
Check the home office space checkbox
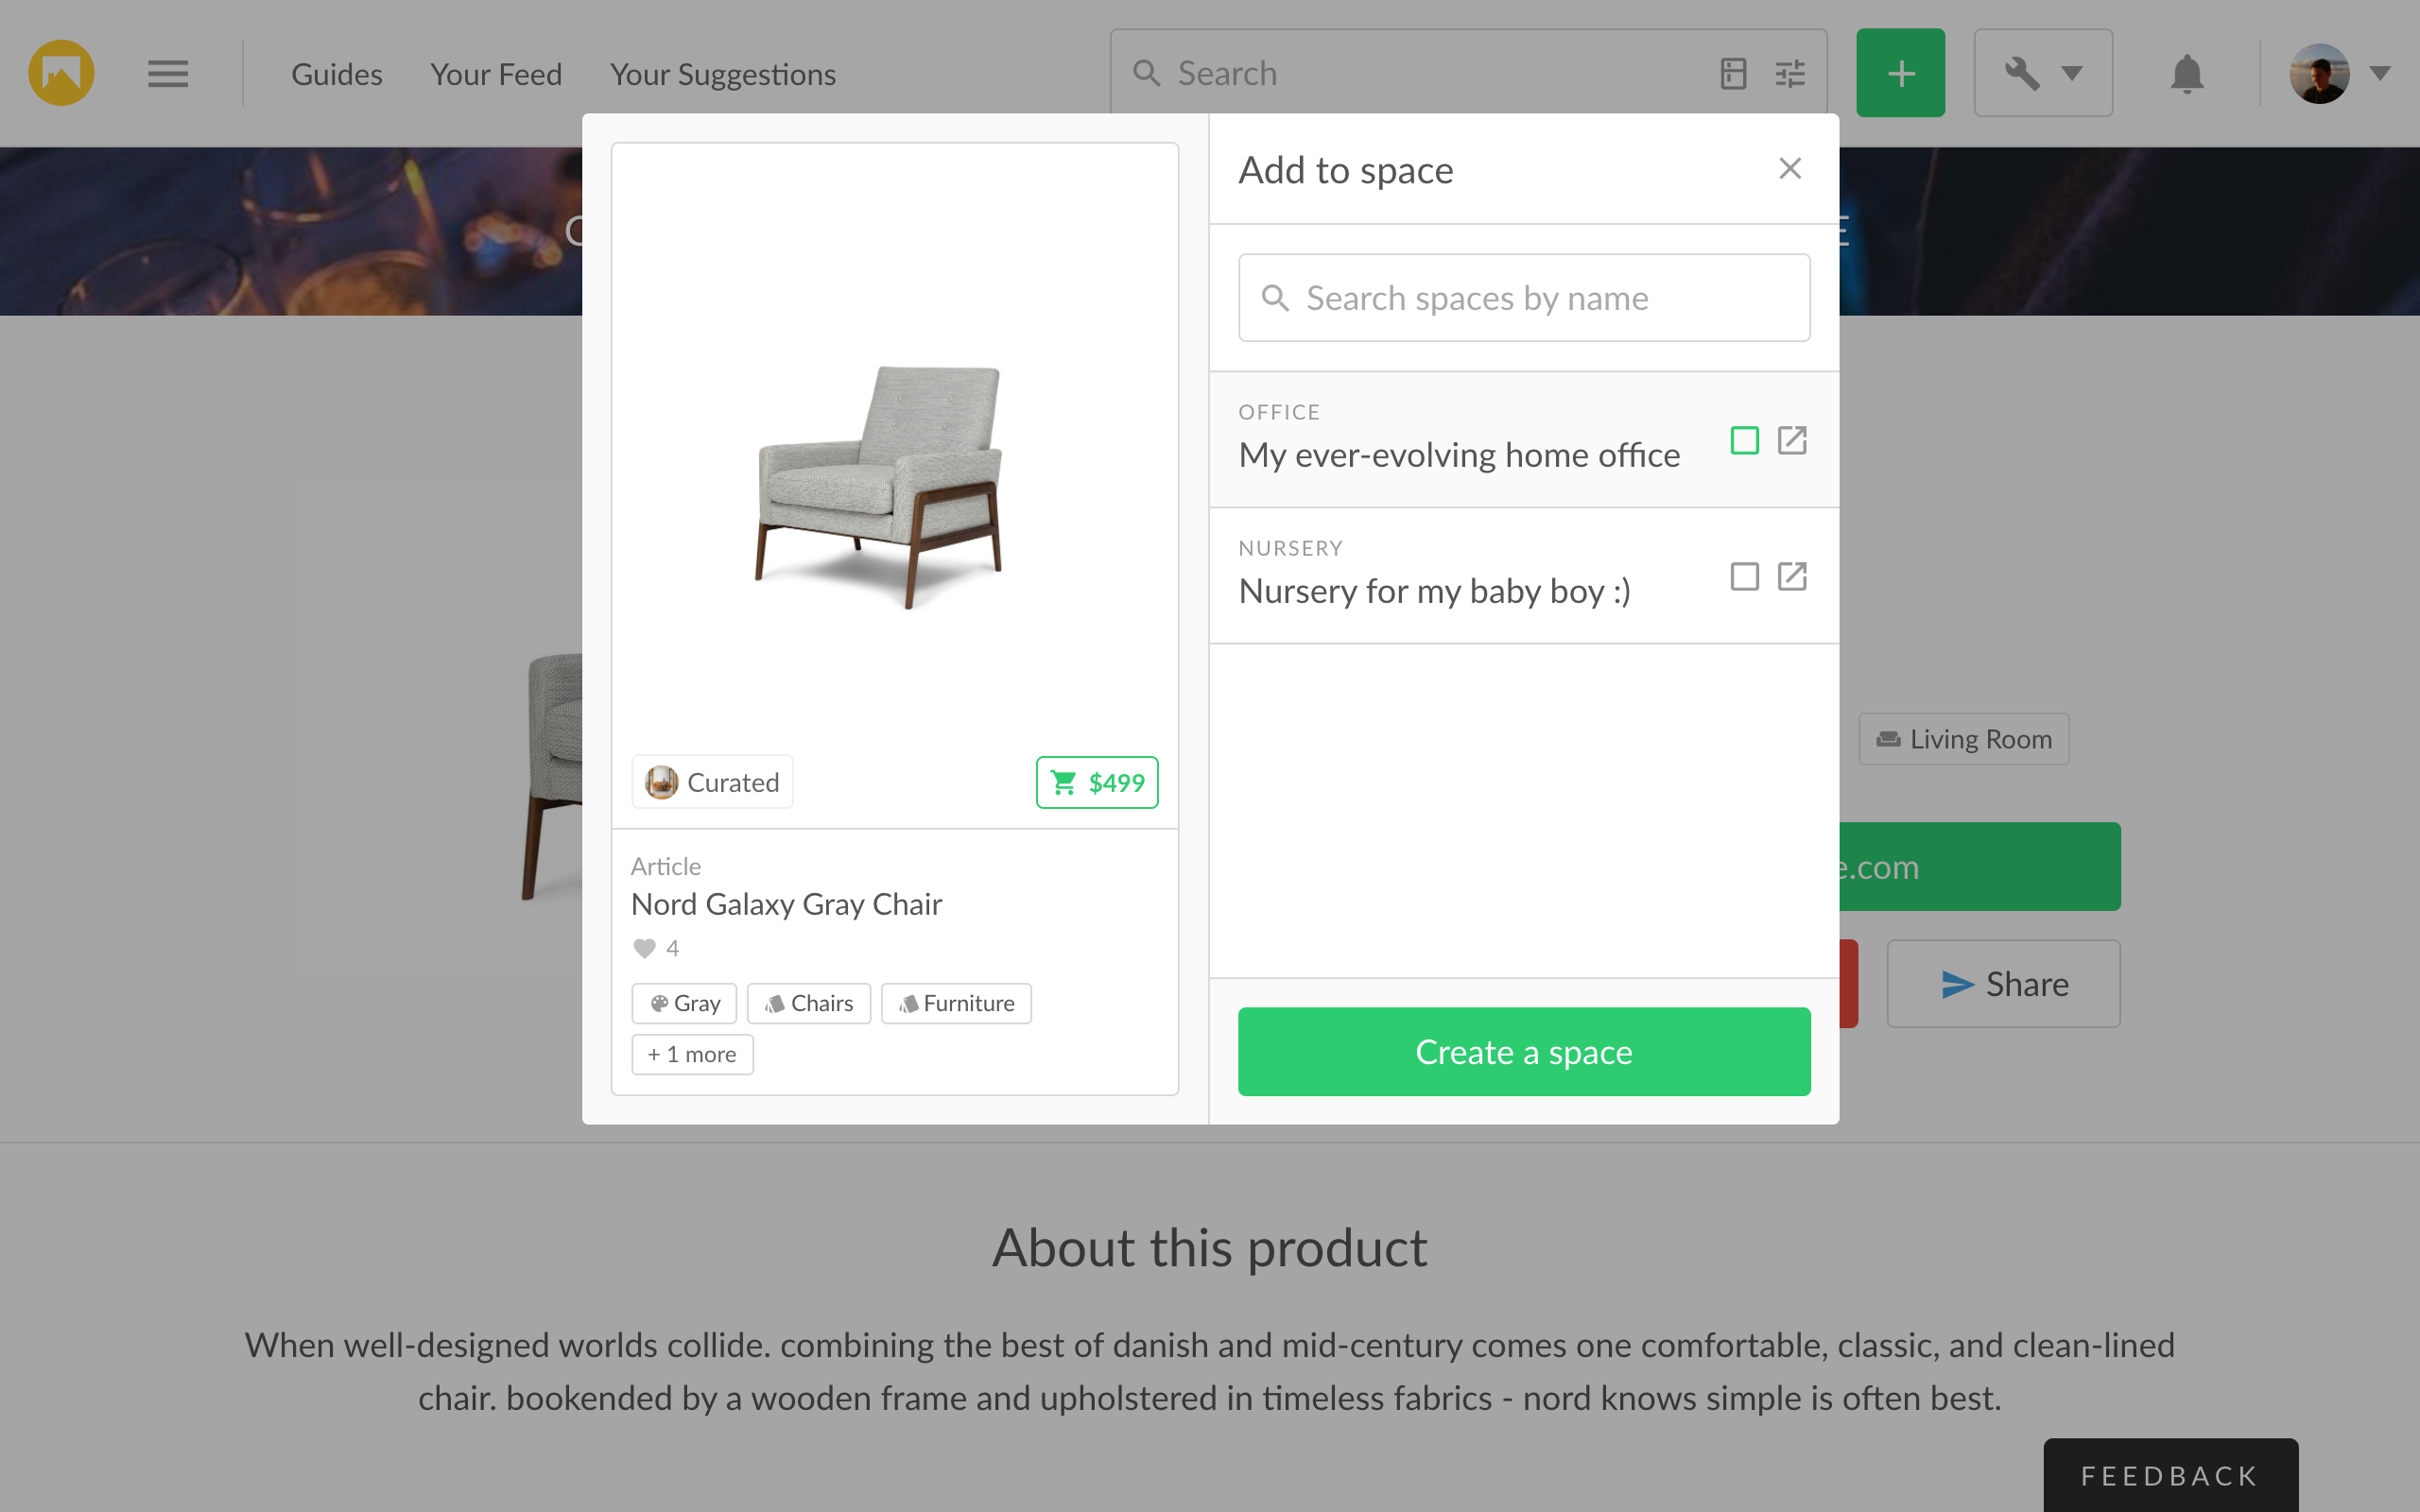(1744, 440)
